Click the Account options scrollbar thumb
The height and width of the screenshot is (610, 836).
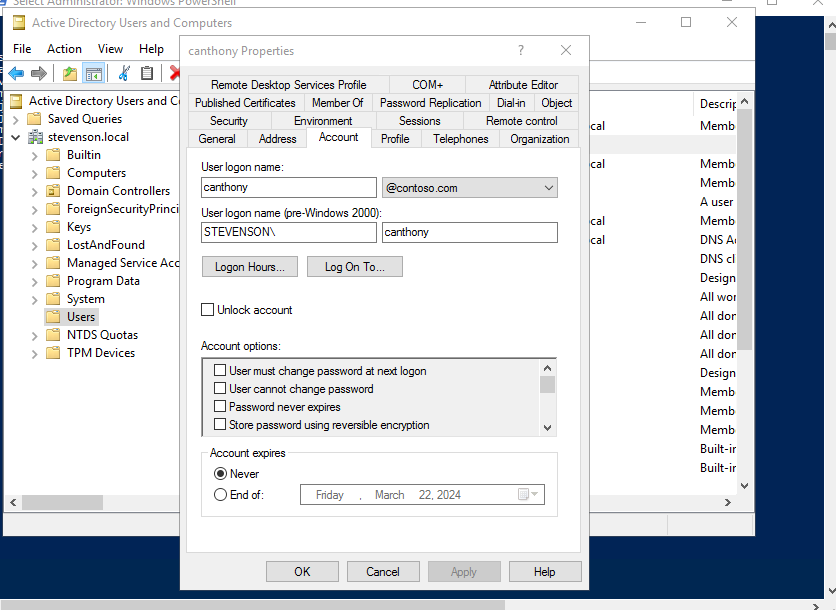click(548, 384)
